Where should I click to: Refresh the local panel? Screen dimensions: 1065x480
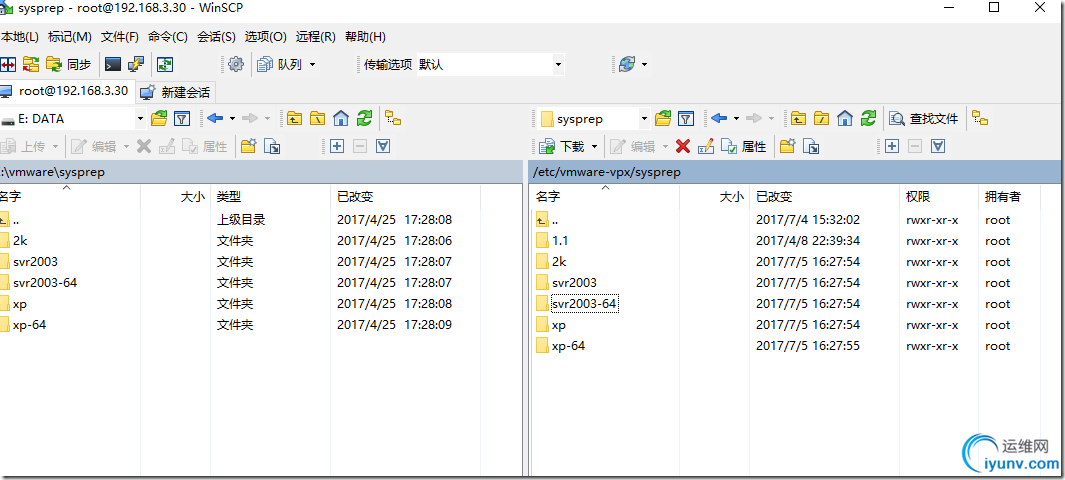pos(365,119)
